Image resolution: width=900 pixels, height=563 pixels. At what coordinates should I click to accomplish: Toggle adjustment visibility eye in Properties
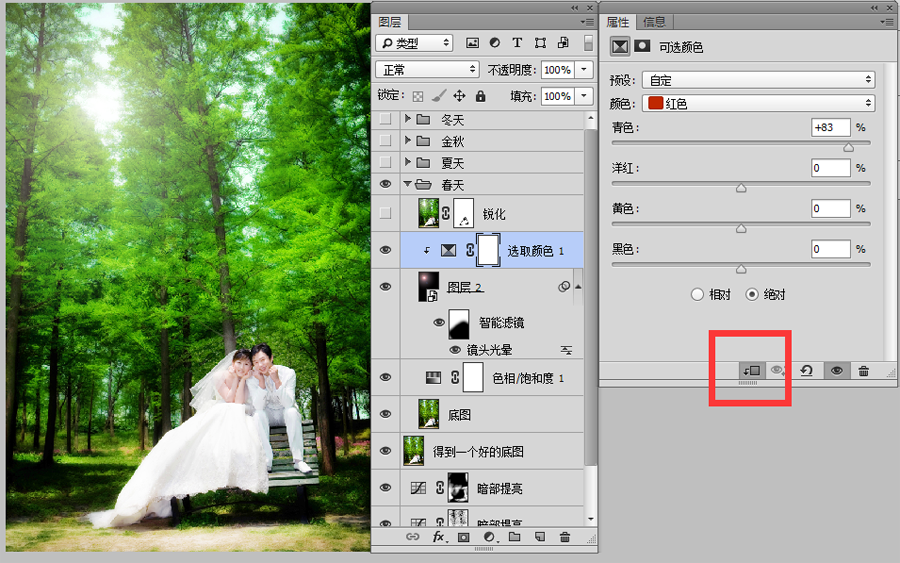coord(837,371)
